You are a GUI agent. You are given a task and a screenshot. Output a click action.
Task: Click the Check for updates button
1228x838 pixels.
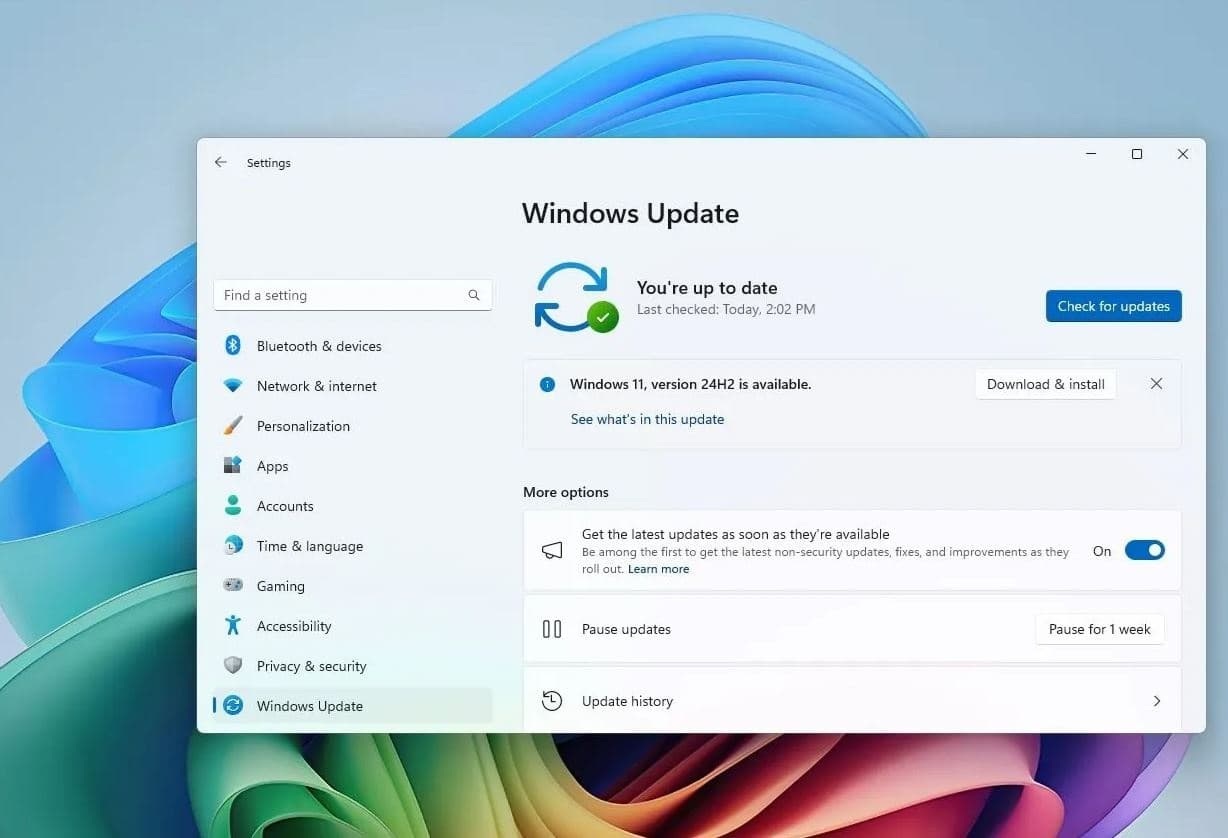coord(1114,306)
